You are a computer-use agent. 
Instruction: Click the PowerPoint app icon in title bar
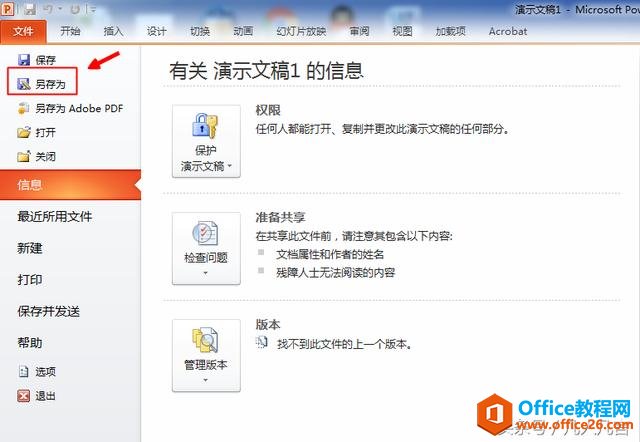7,9
